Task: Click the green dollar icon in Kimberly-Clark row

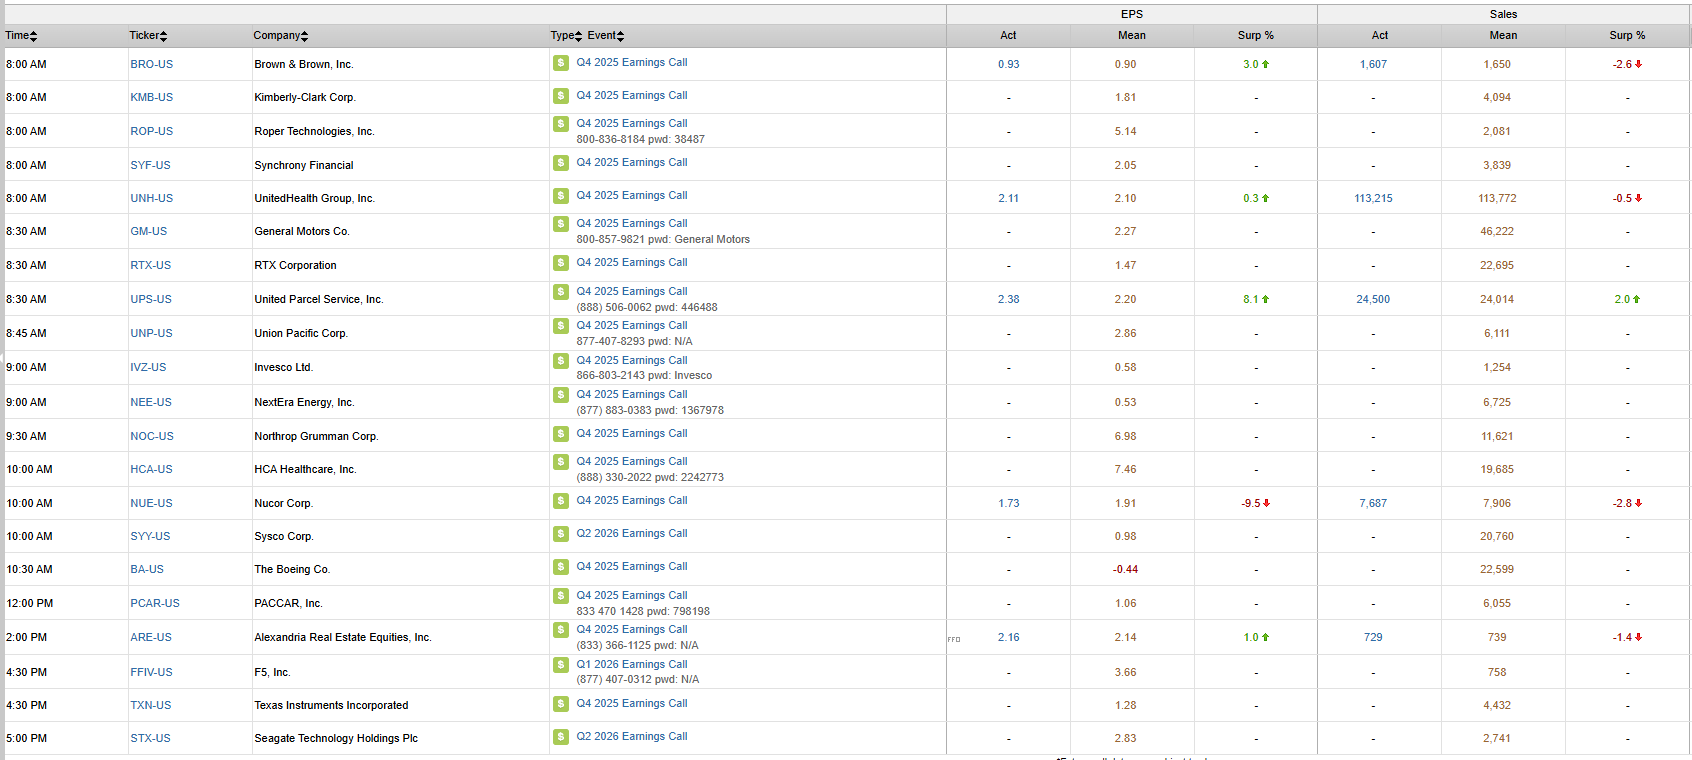Action: click(561, 96)
